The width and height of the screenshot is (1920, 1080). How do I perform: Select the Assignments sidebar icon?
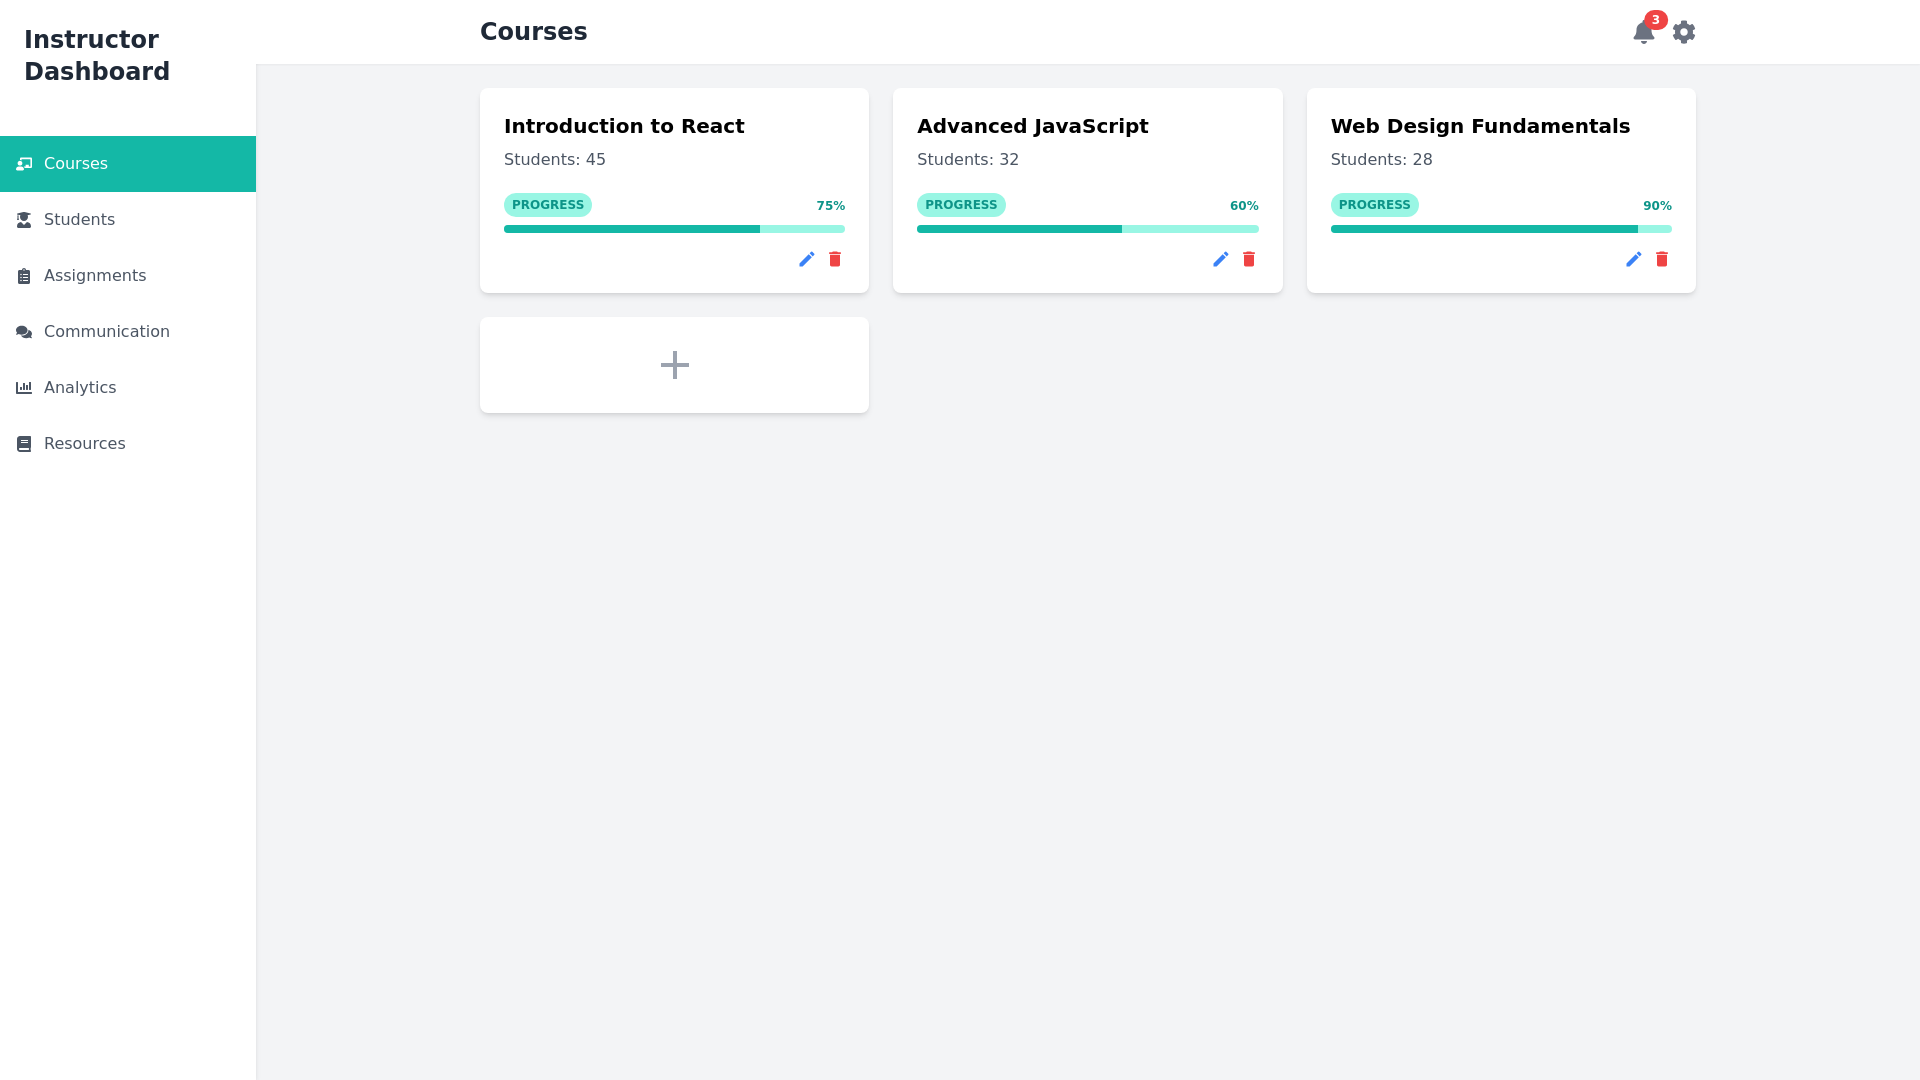pos(24,275)
